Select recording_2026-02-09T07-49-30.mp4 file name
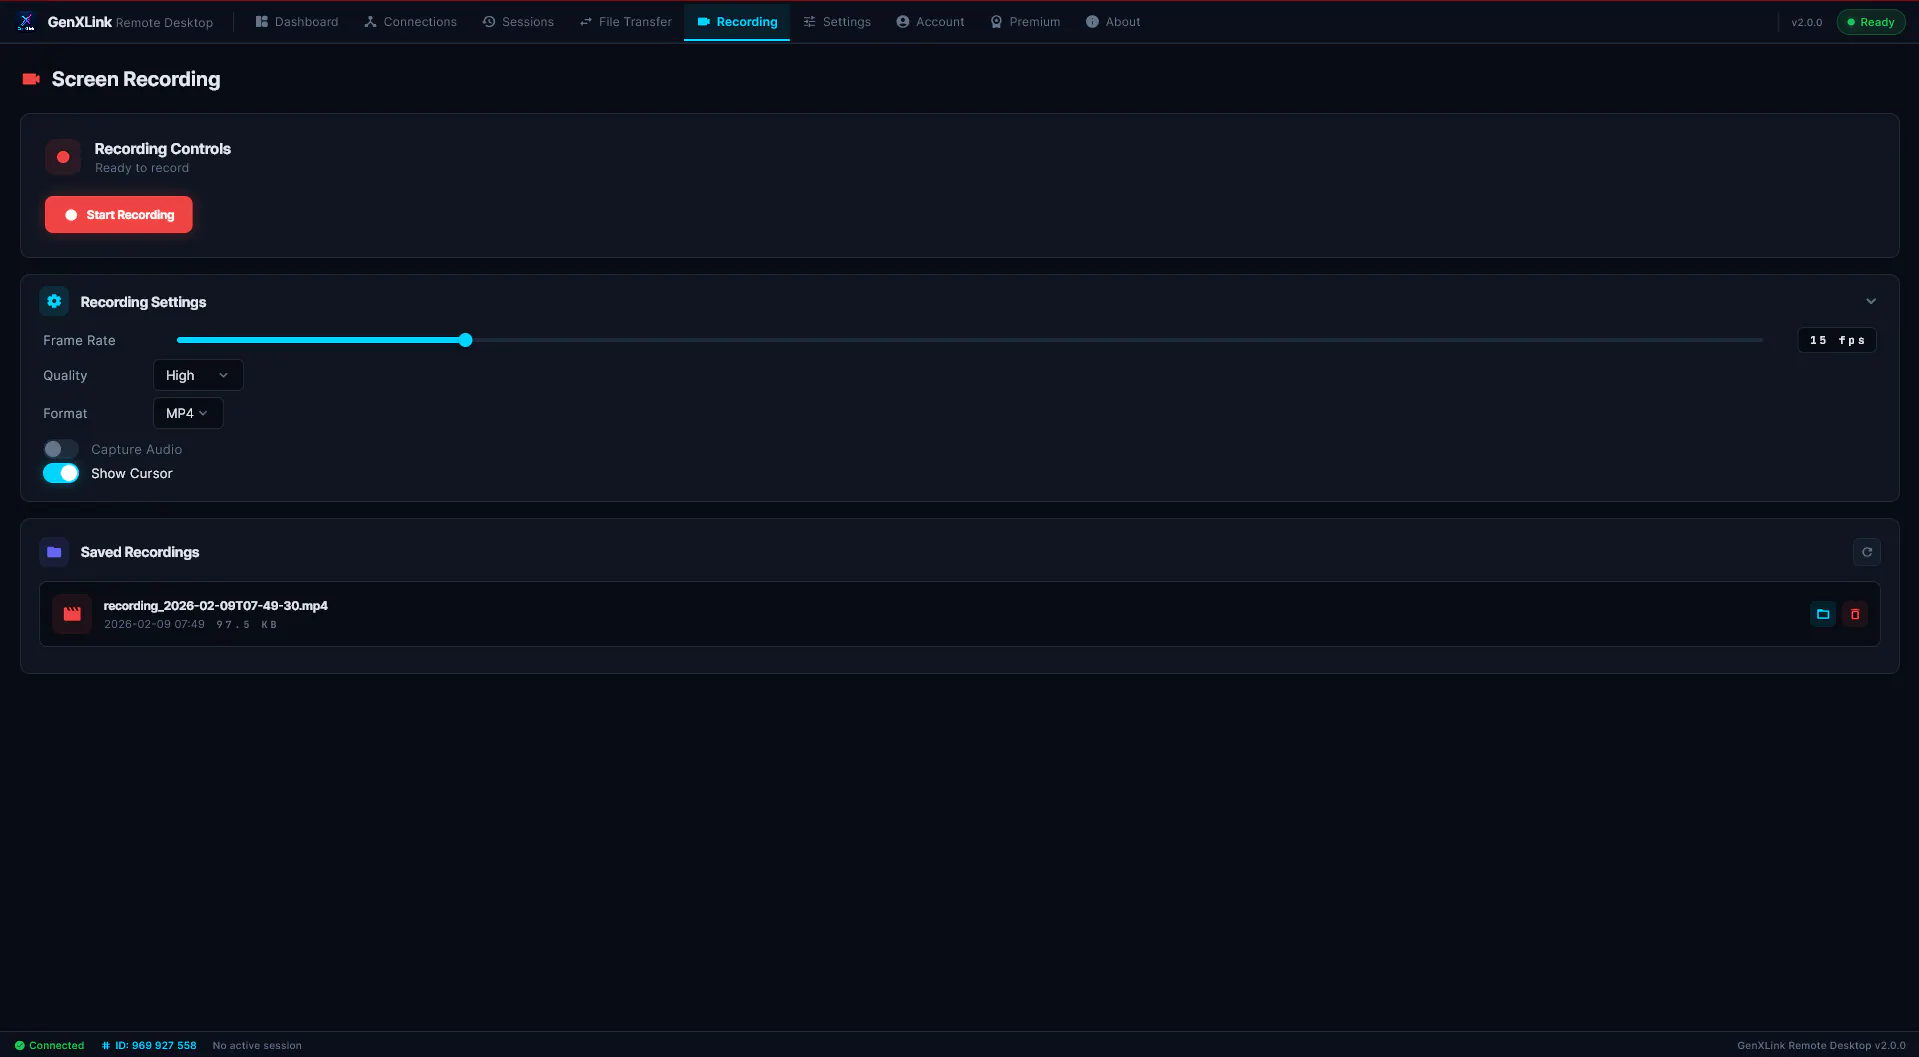Viewport: 1919px width, 1057px height. (215, 605)
